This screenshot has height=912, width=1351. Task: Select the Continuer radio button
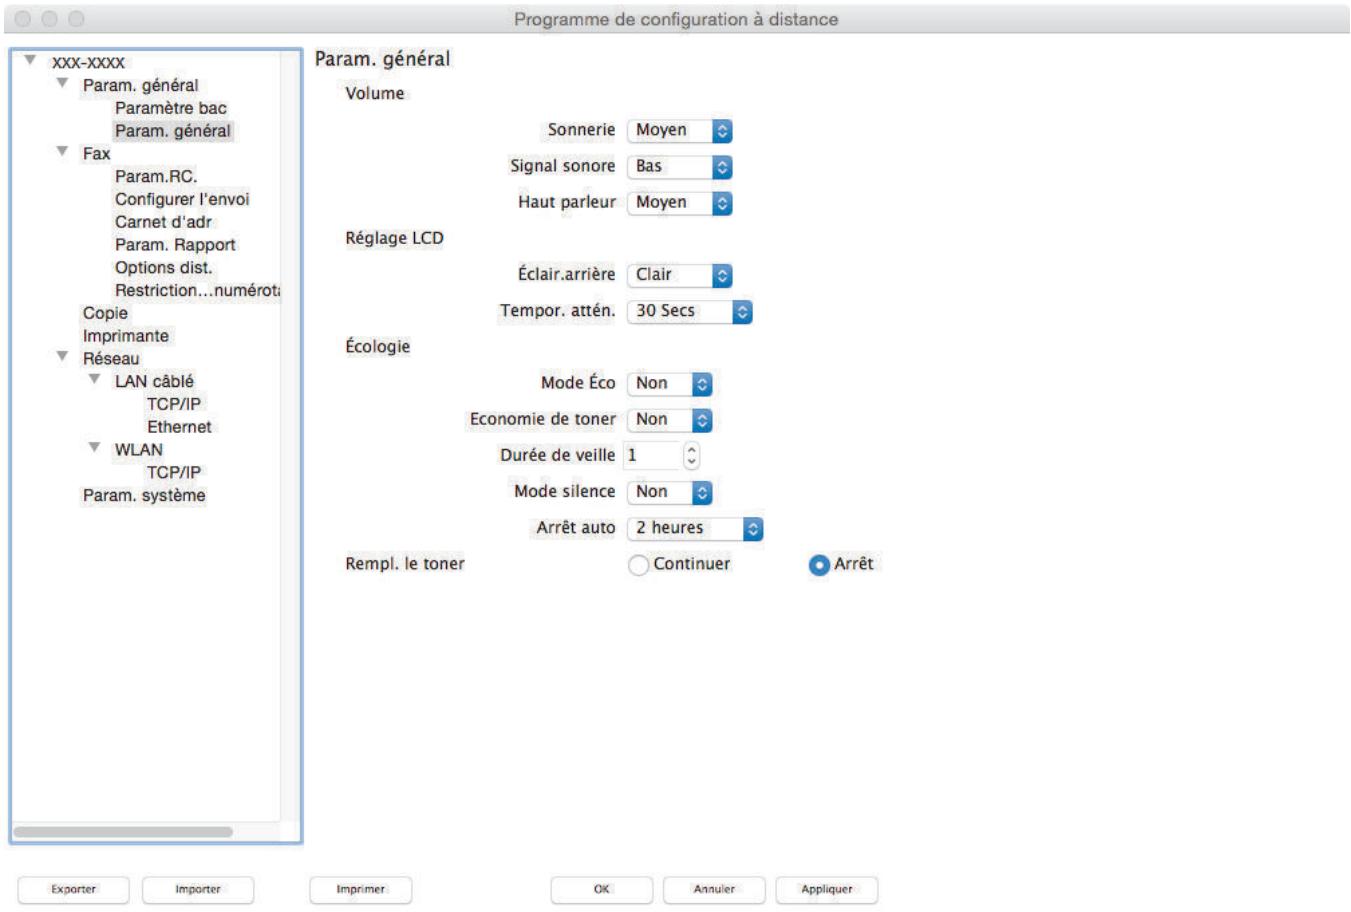click(638, 565)
